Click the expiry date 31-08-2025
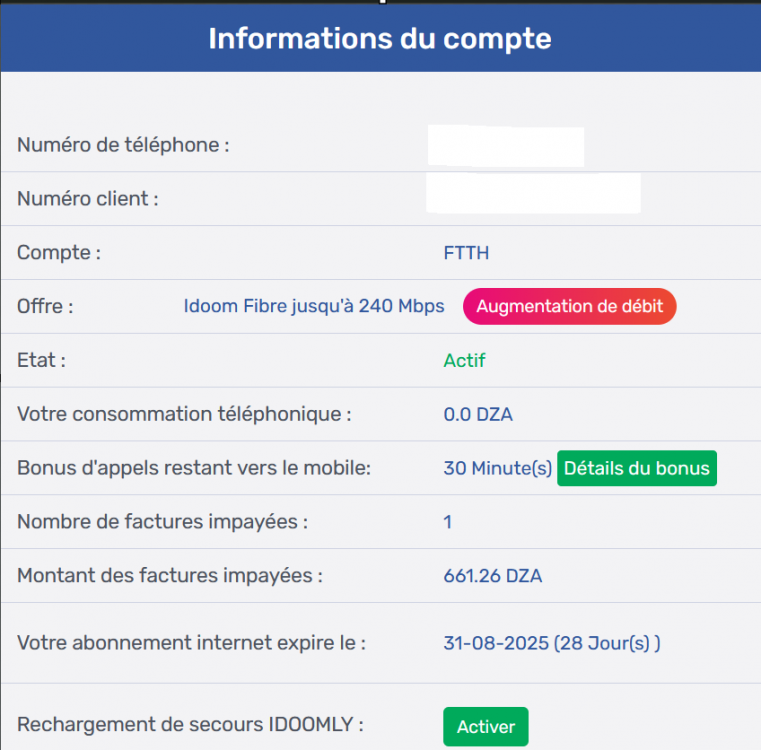Screen dimensions: 761x750 coord(496,643)
